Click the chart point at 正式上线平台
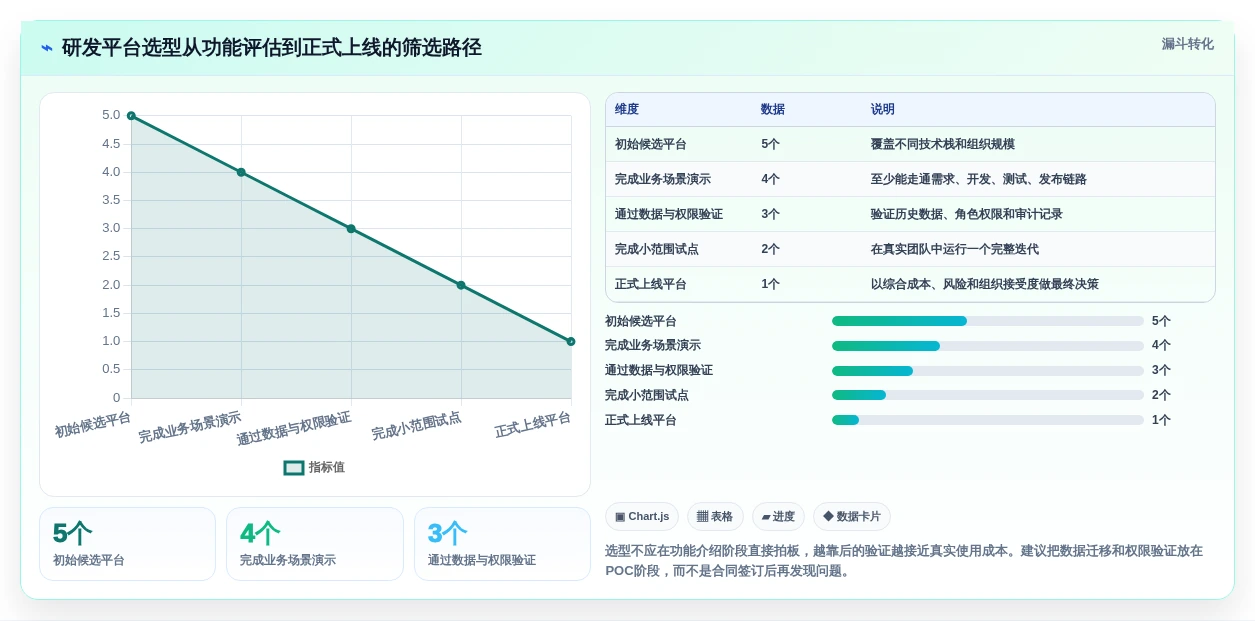Image resolution: width=1255 pixels, height=621 pixels. point(571,341)
